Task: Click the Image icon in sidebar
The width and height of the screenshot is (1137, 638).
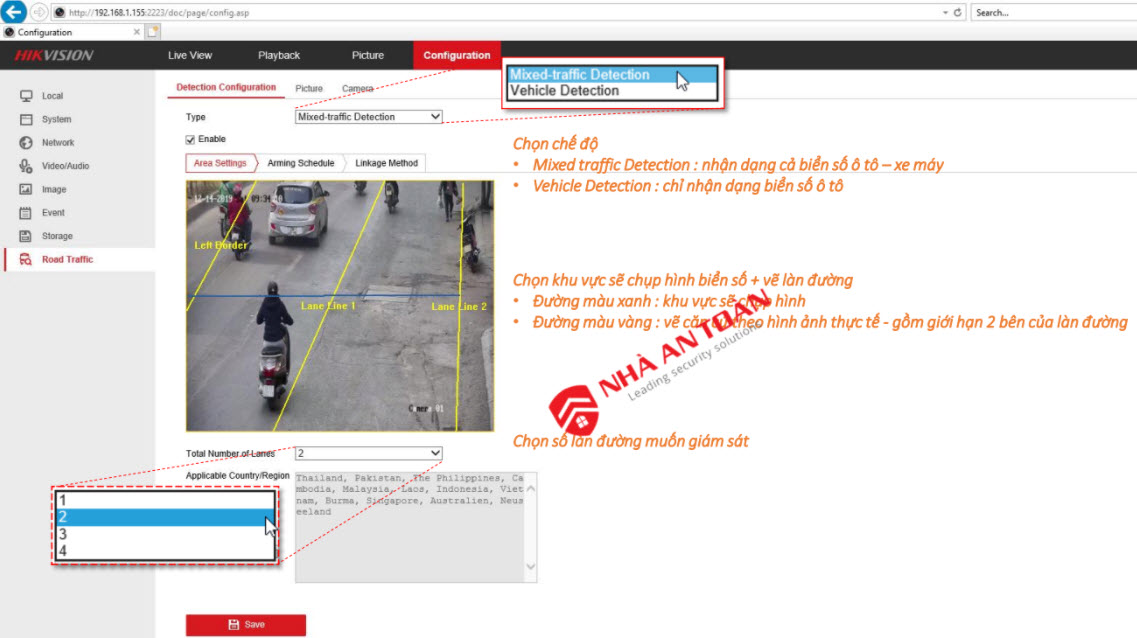Action: 26,189
